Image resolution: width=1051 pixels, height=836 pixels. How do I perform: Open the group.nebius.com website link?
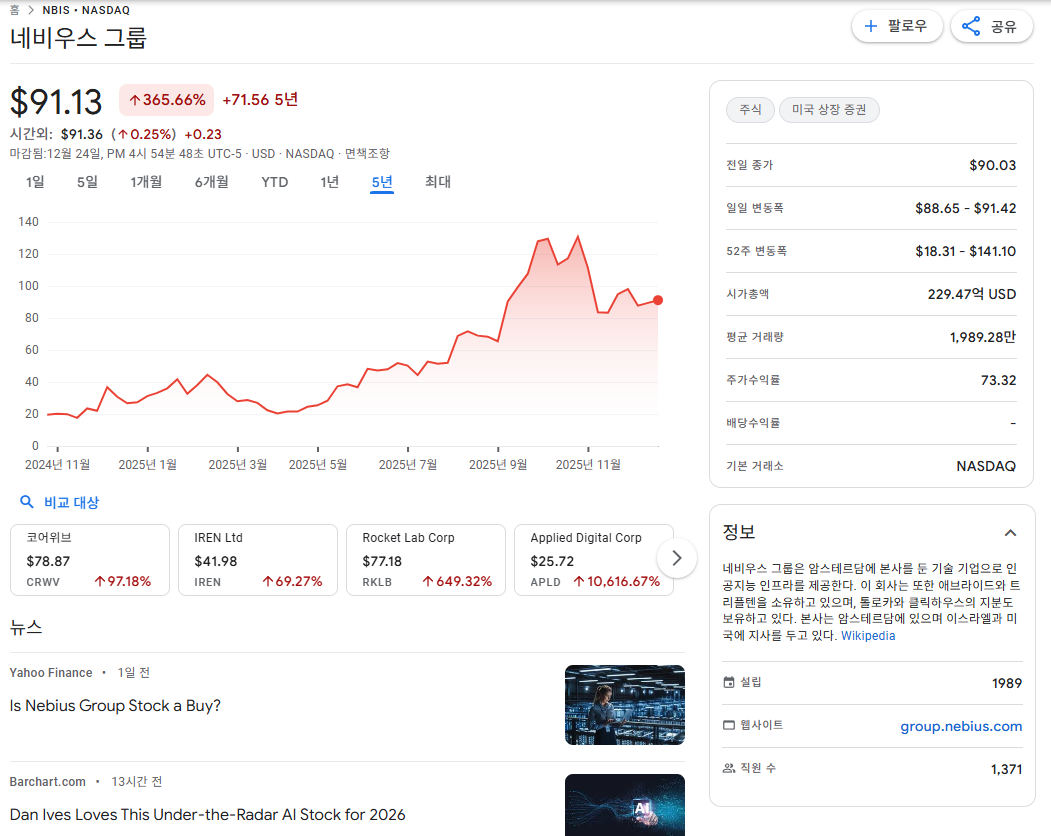tap(961, 726)
